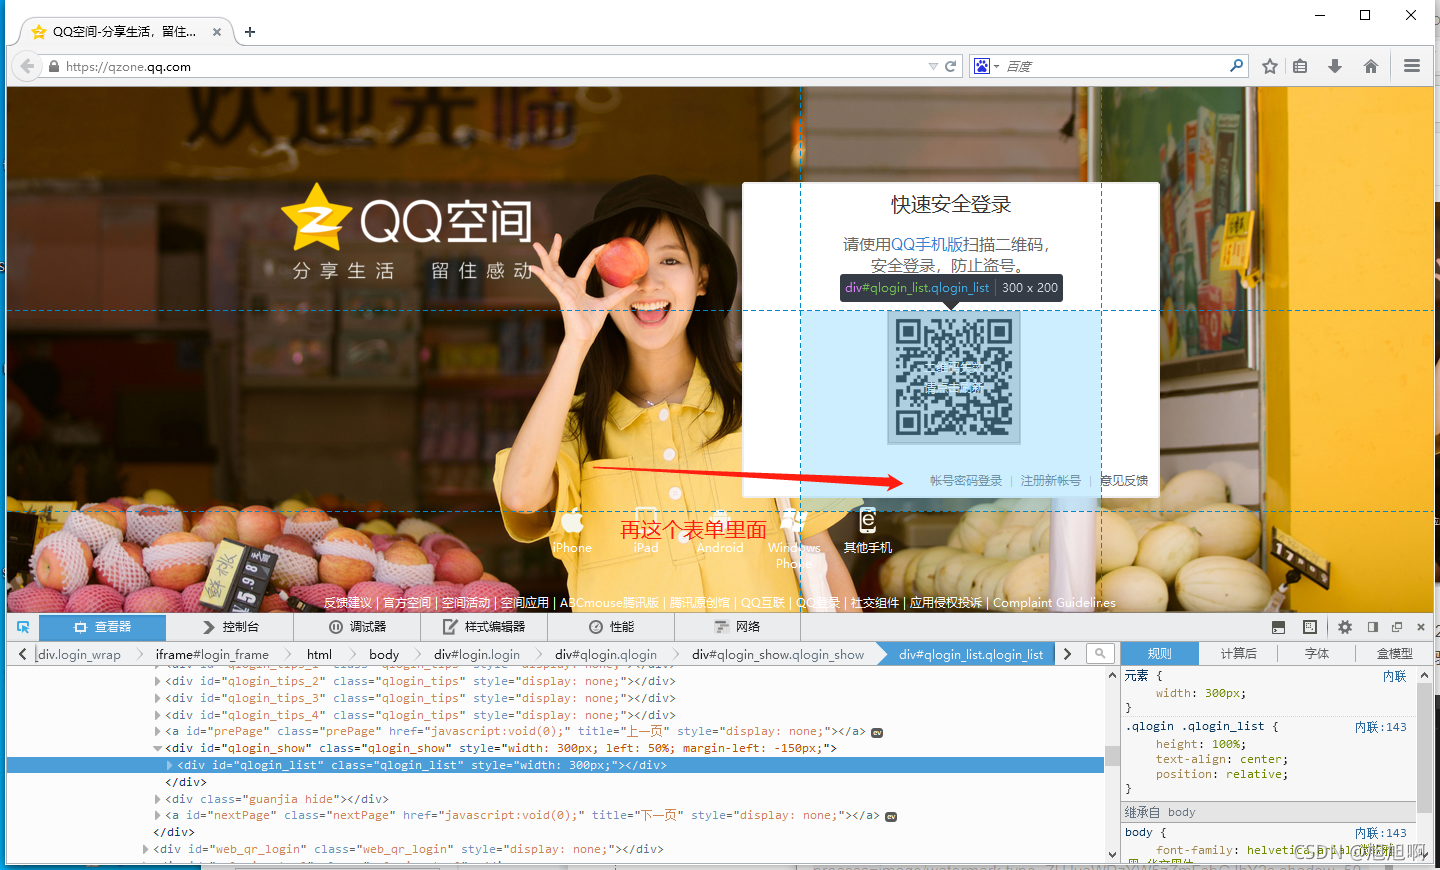The width and height of the screenshot is (1440, 870).
Task: Open the 调试器 debugger tab
Action: coord(357,627)
